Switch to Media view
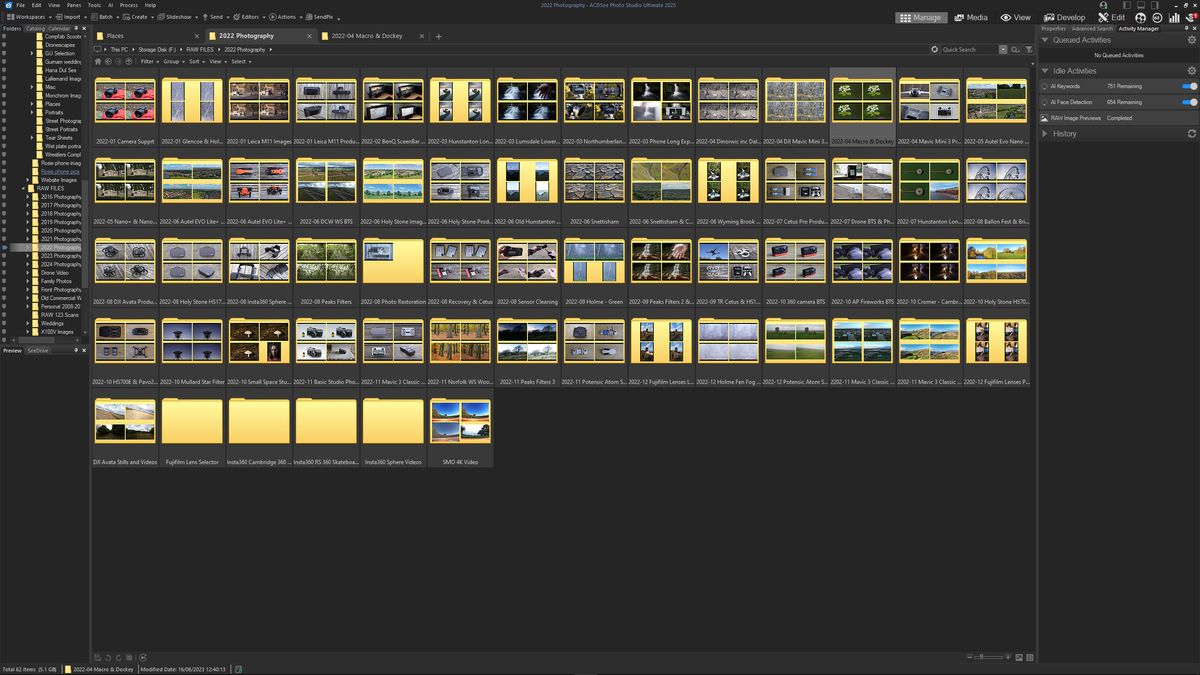 coord(974,17)
